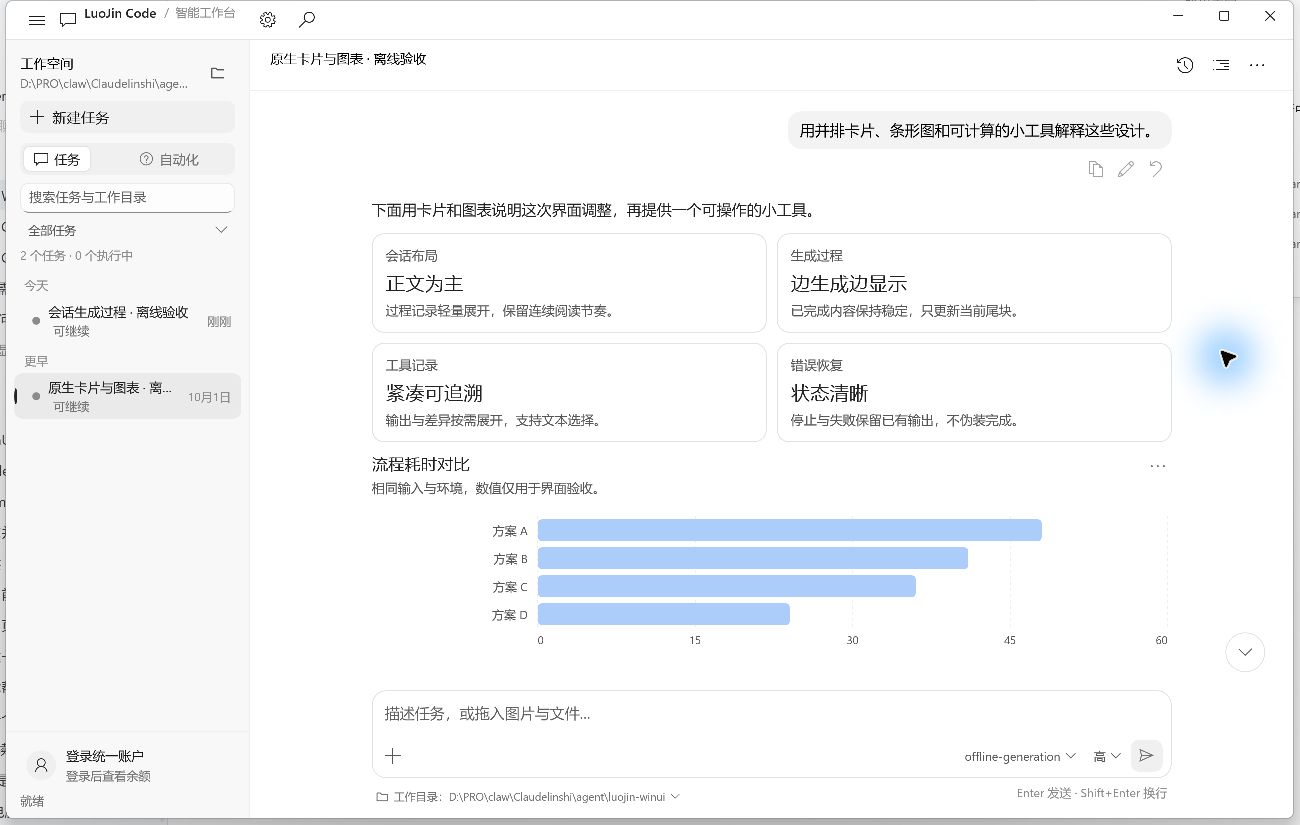Copy the user message with the copy icon

click(x=1096, y=169)
